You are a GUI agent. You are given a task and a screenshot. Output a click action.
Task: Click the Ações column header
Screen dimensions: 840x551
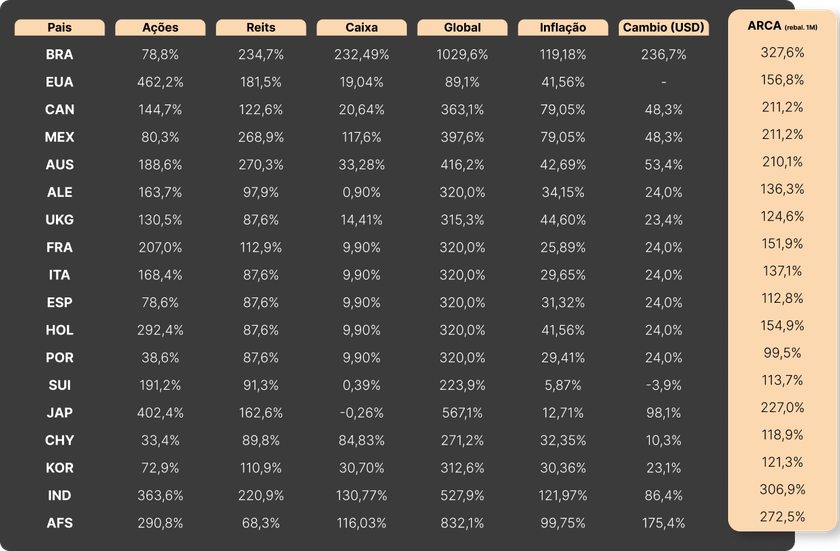[160, 28]
